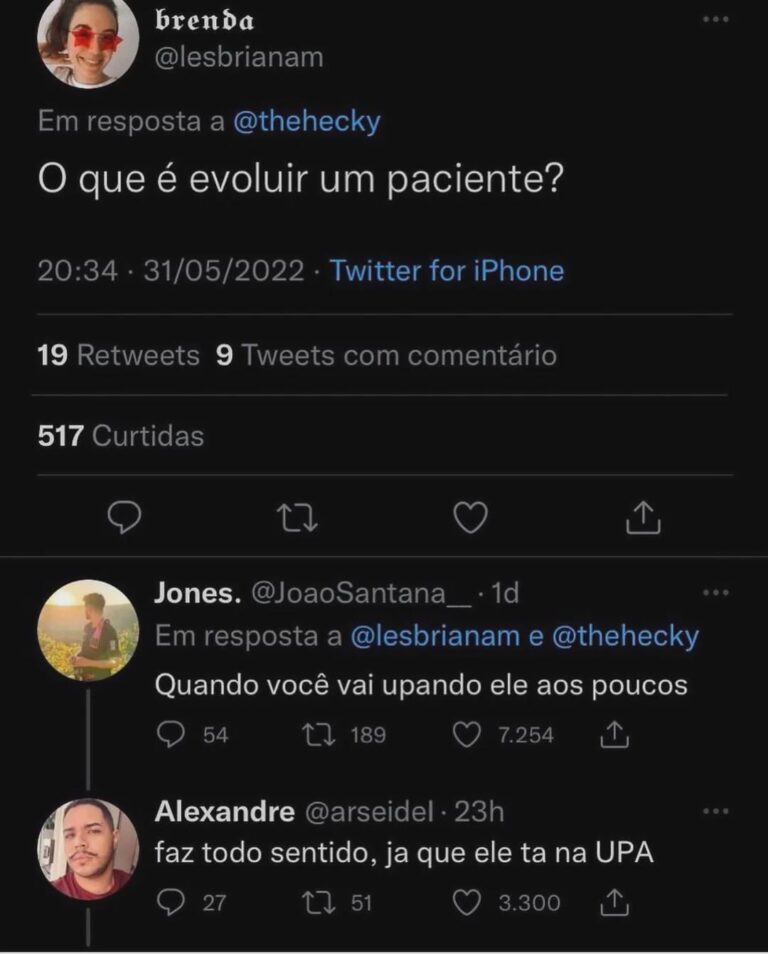View the 517 Curtidas list
This screenshot has height=954, width=768.
[120, 436]
